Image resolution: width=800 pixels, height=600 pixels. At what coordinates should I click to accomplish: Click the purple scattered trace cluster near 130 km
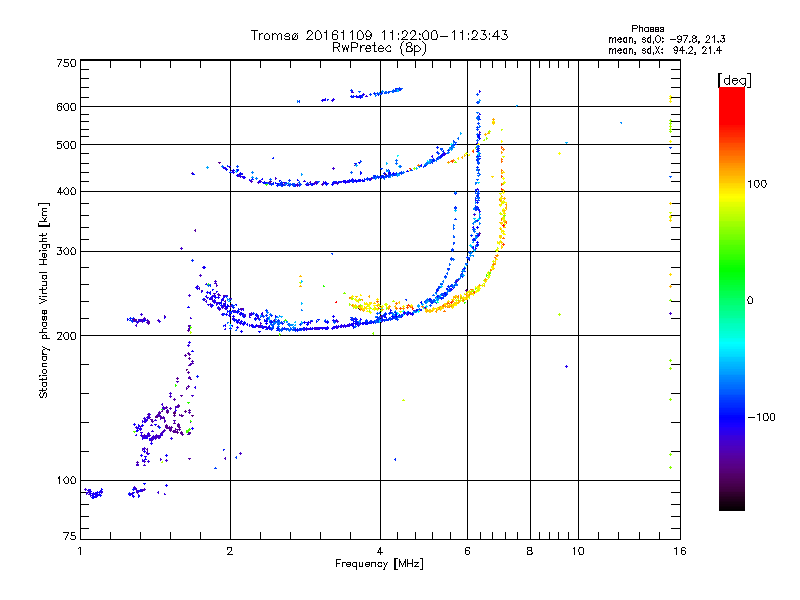coord(163,423)
